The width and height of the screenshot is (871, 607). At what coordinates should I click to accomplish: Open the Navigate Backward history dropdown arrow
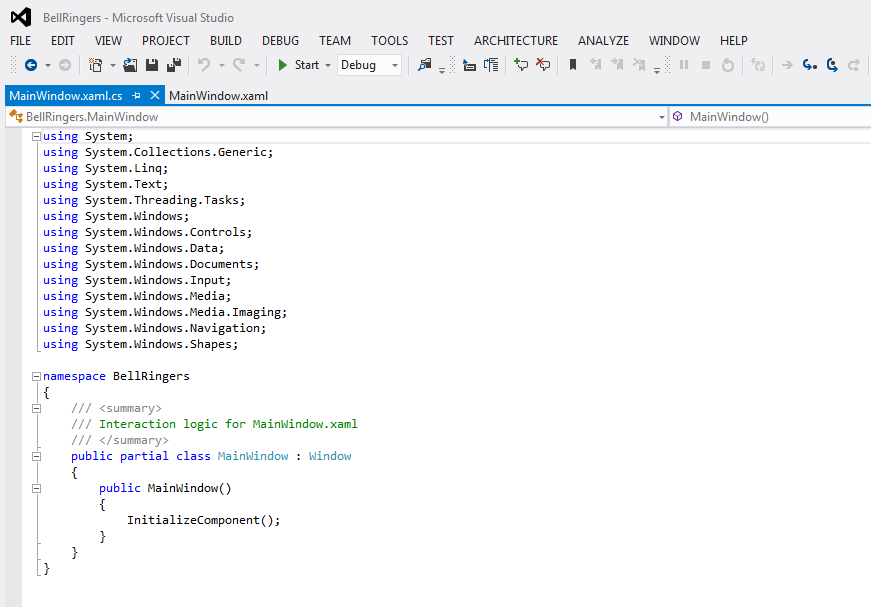point(48,66)
